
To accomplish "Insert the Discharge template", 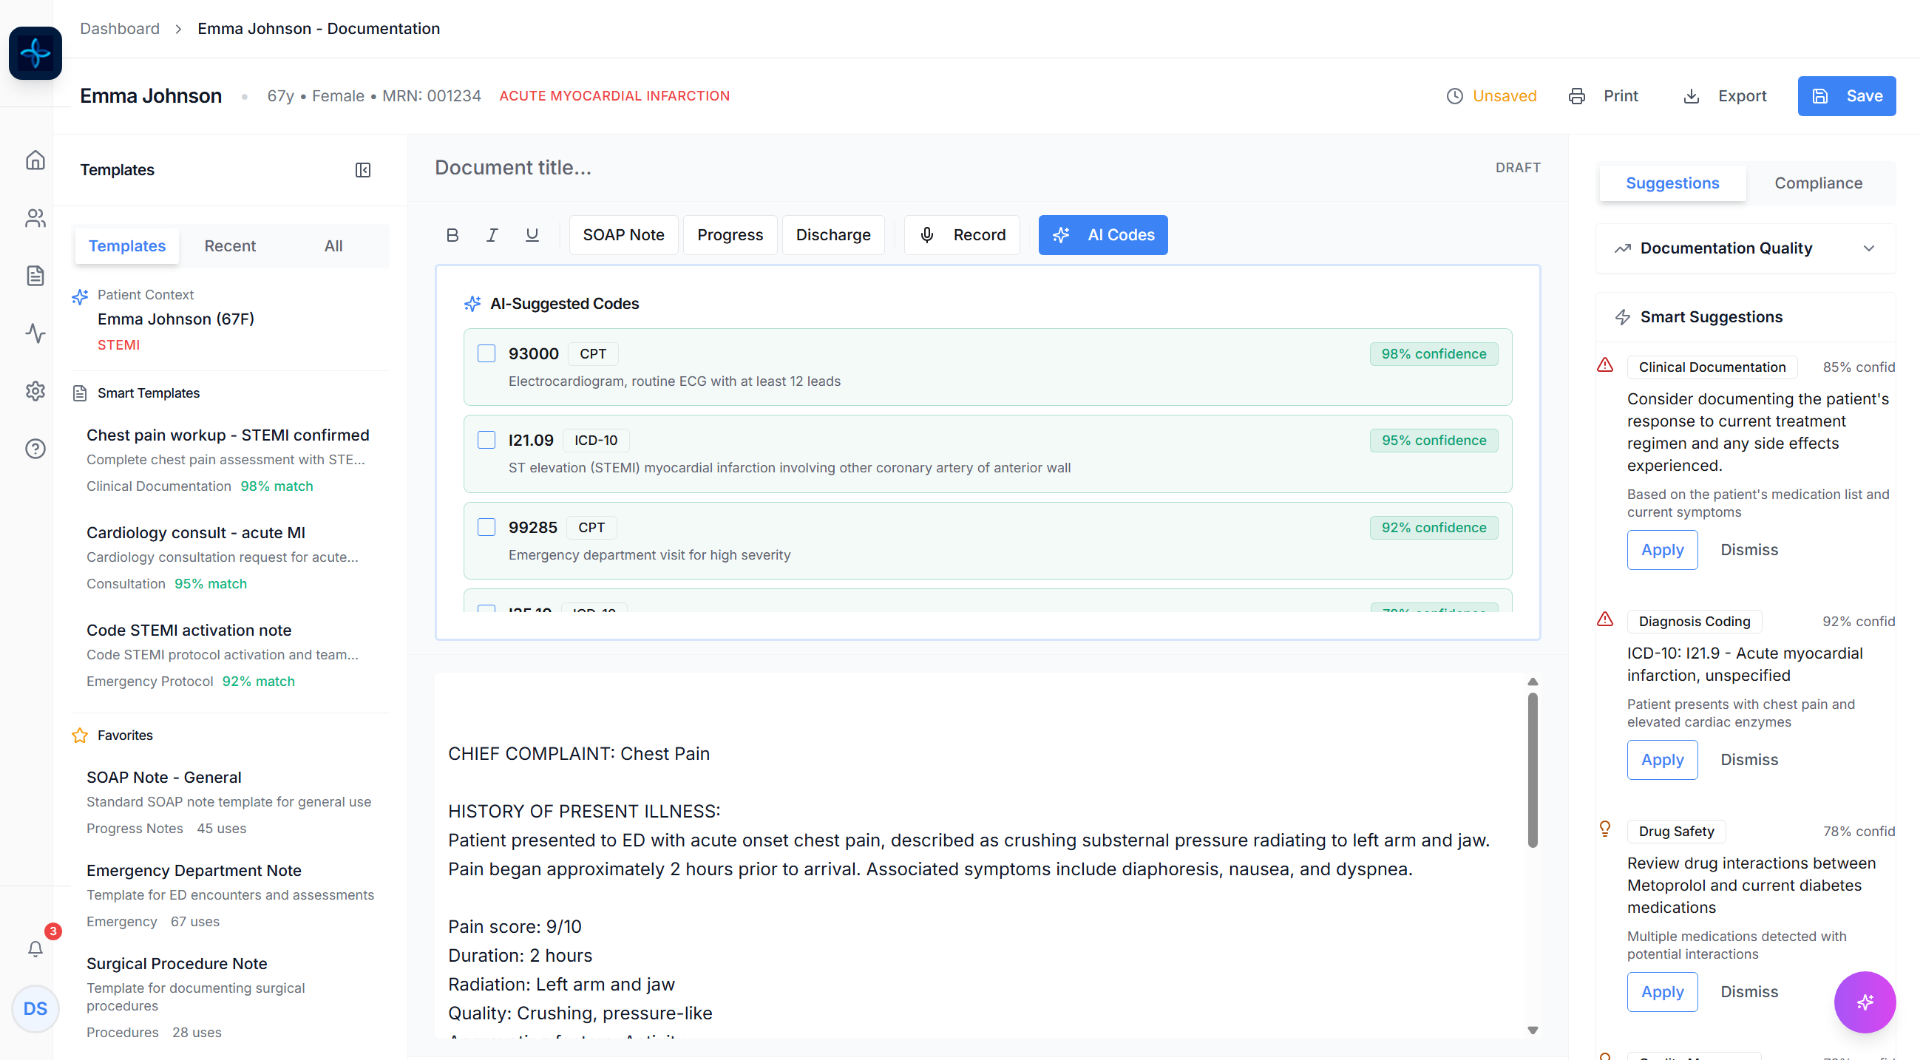I will (833, 235).
